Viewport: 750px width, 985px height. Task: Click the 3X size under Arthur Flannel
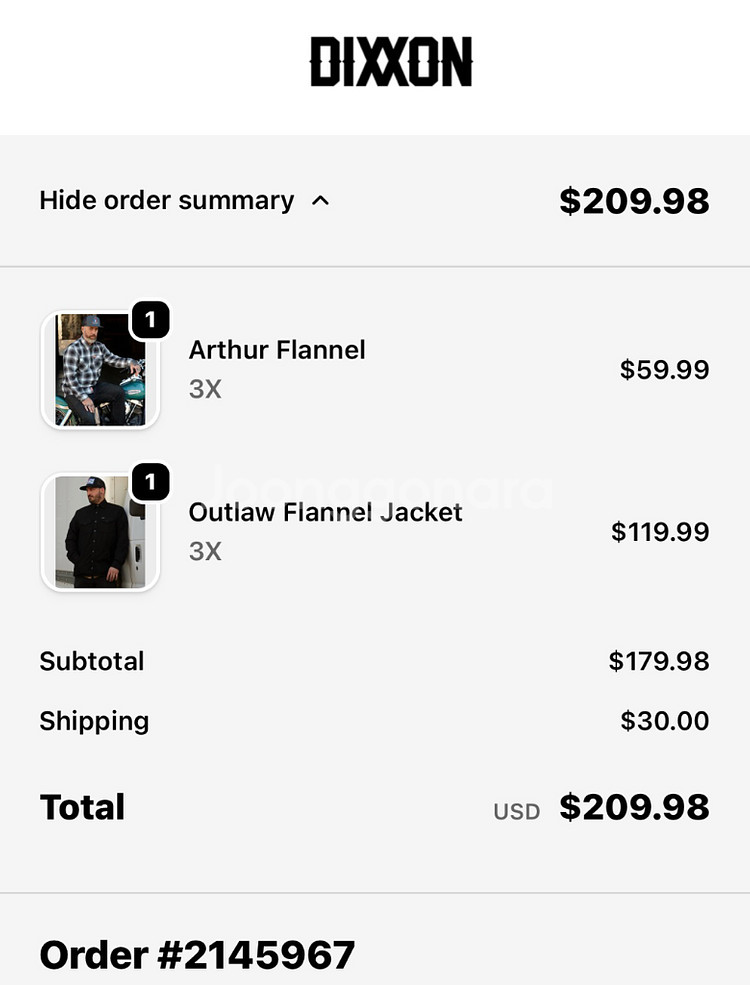205,389
